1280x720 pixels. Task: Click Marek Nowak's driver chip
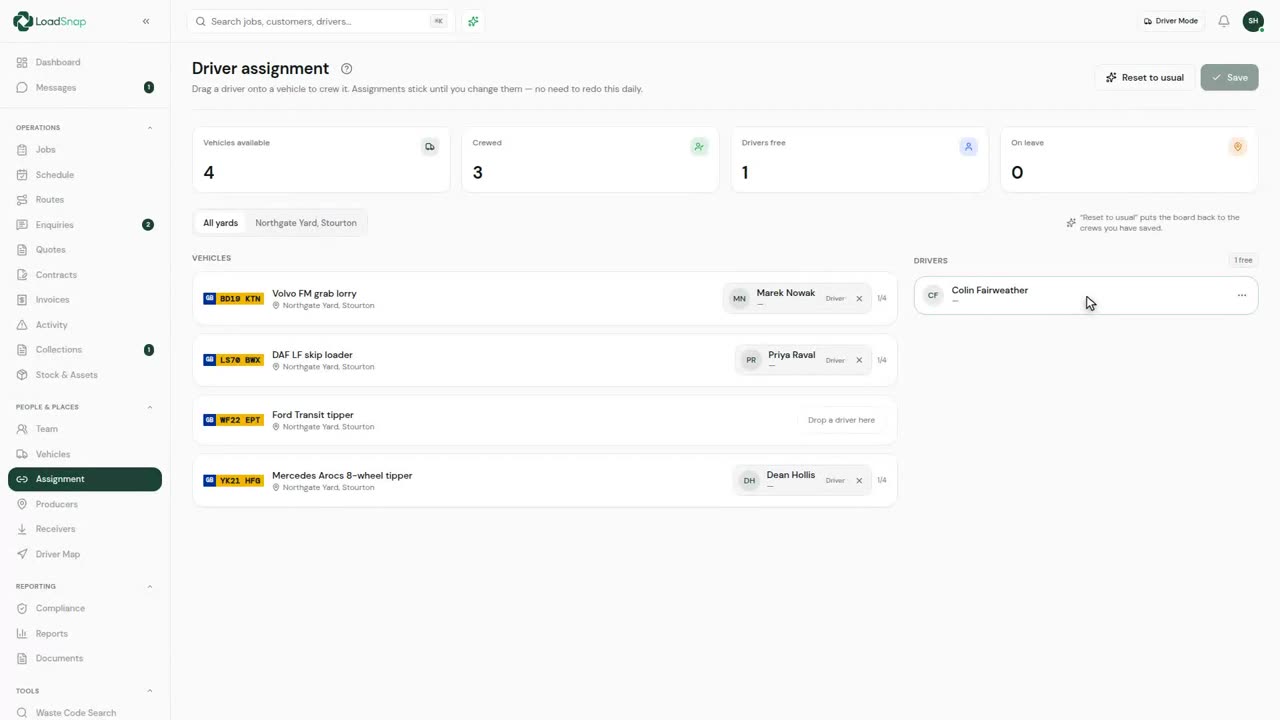click(797, 298)
